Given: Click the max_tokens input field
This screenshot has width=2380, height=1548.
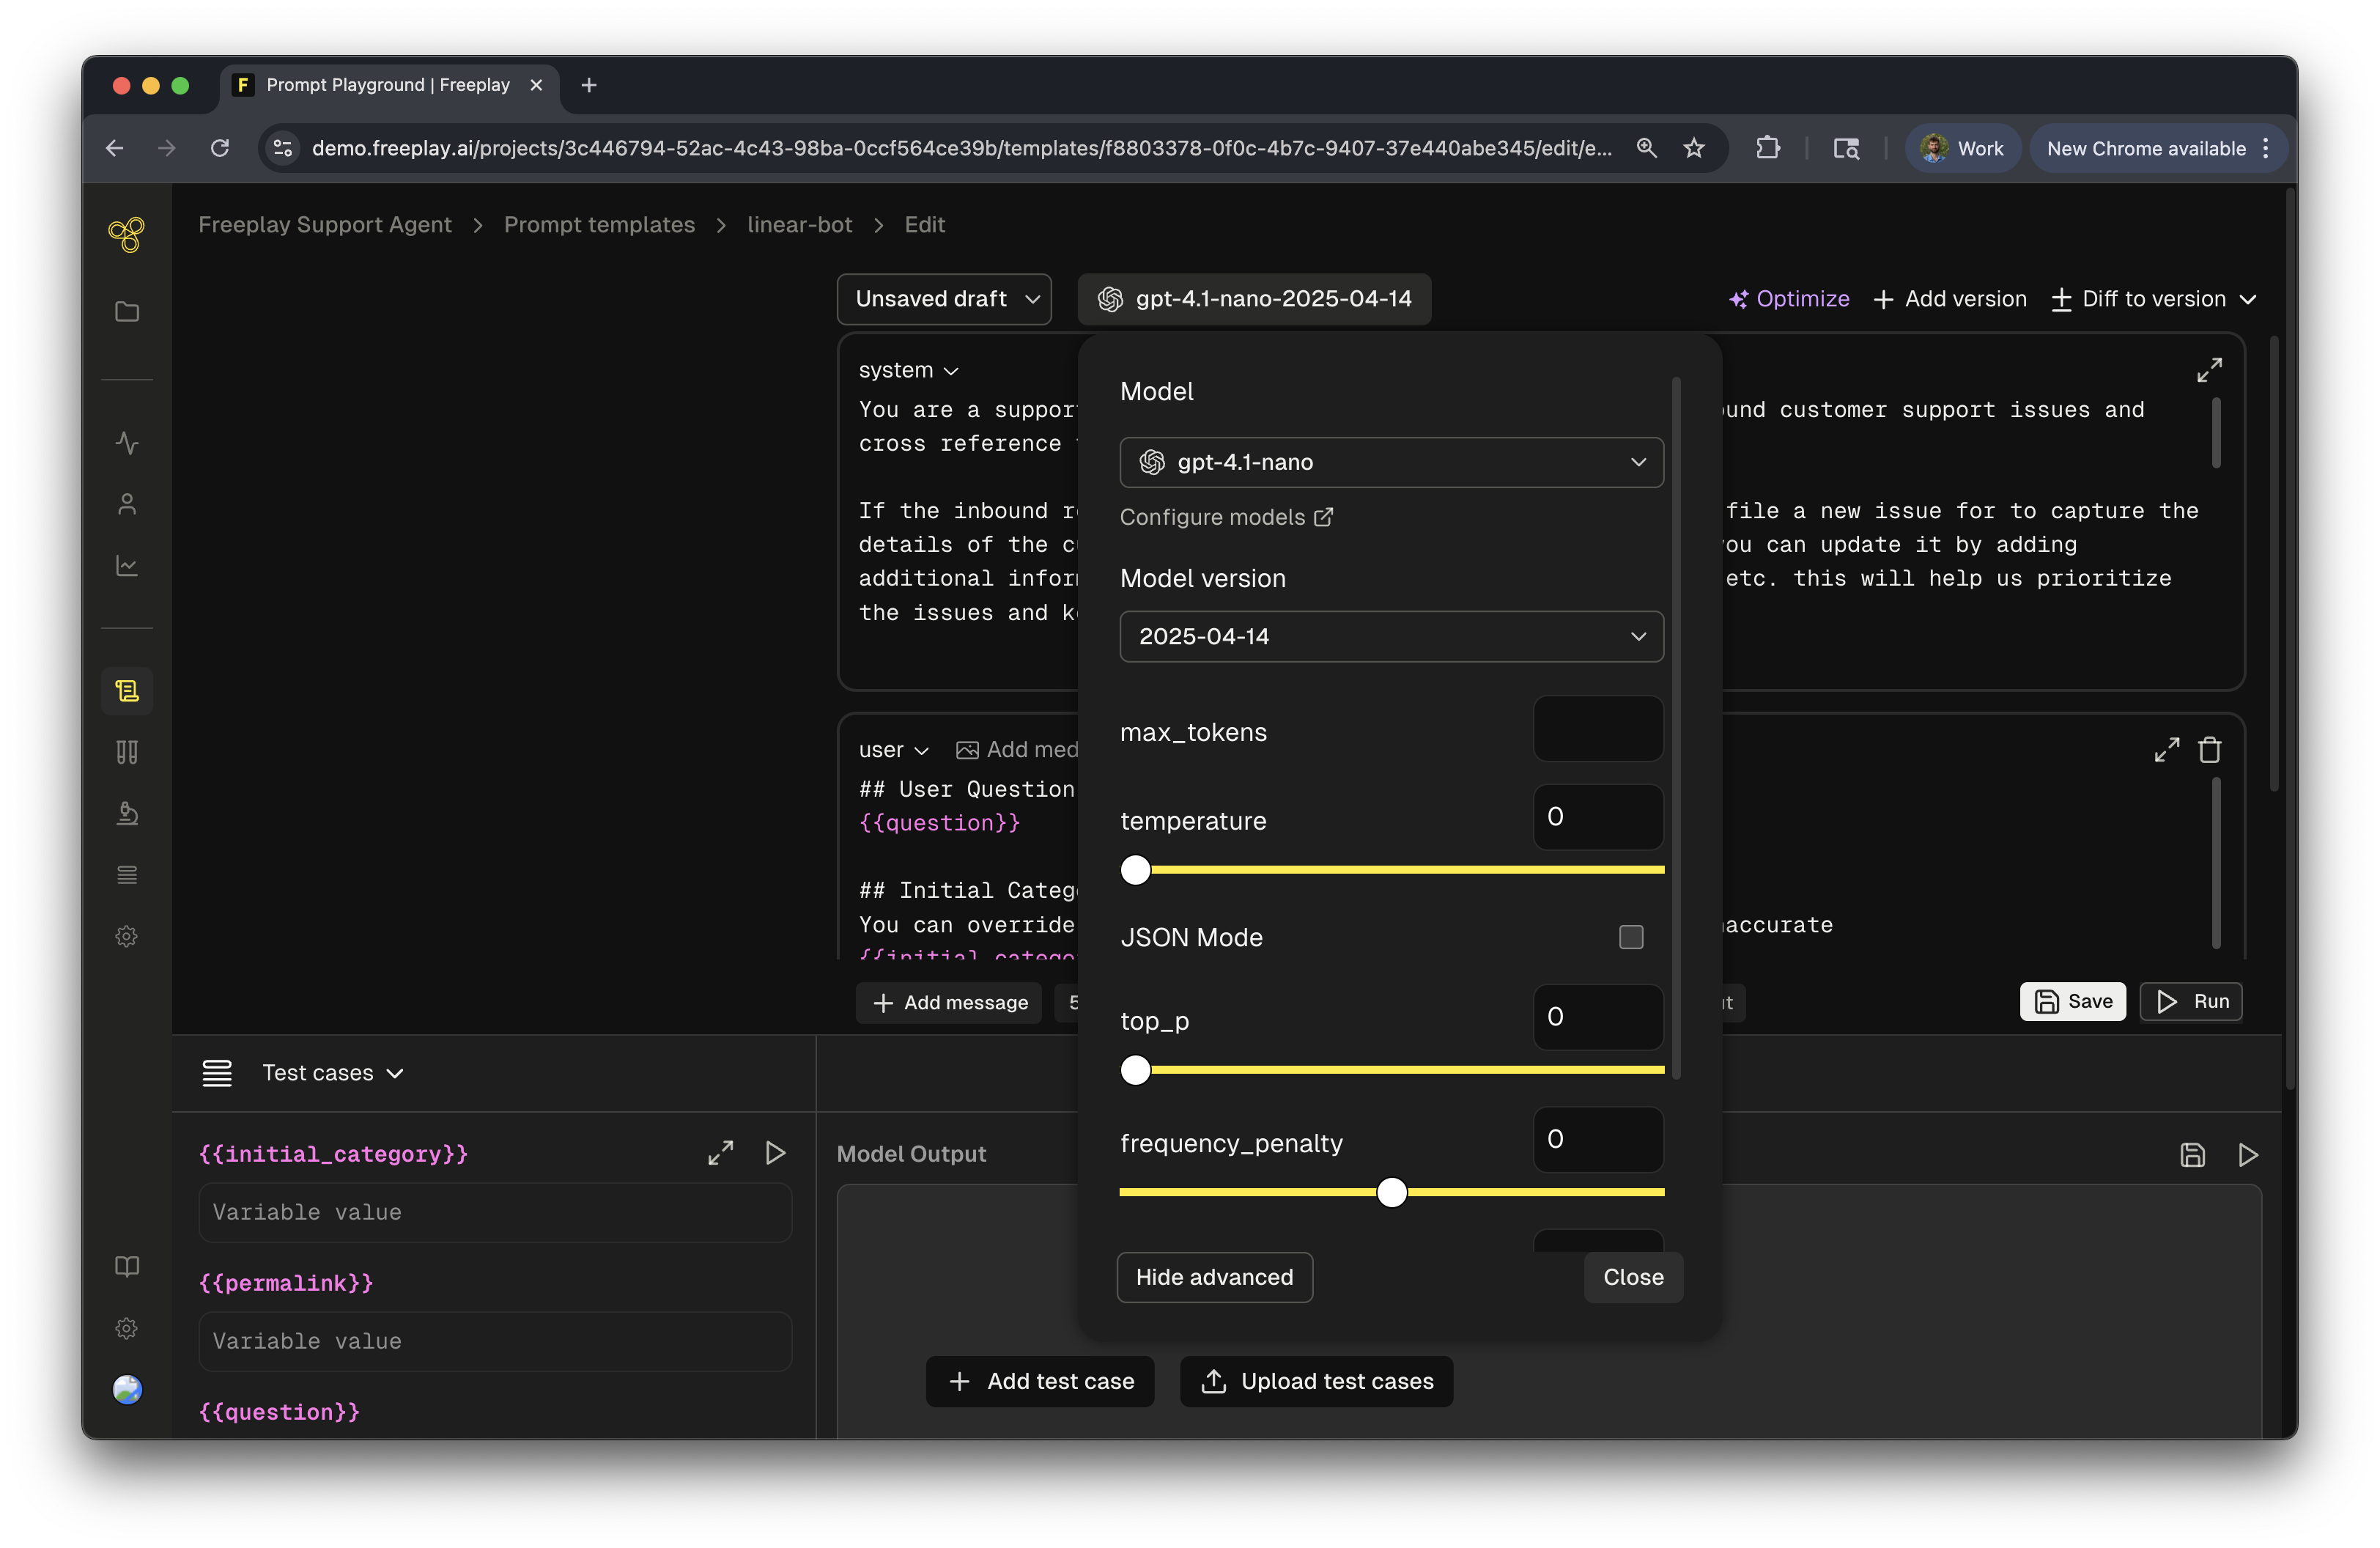Looking at the screenshot, I should tap(1597, 729).
